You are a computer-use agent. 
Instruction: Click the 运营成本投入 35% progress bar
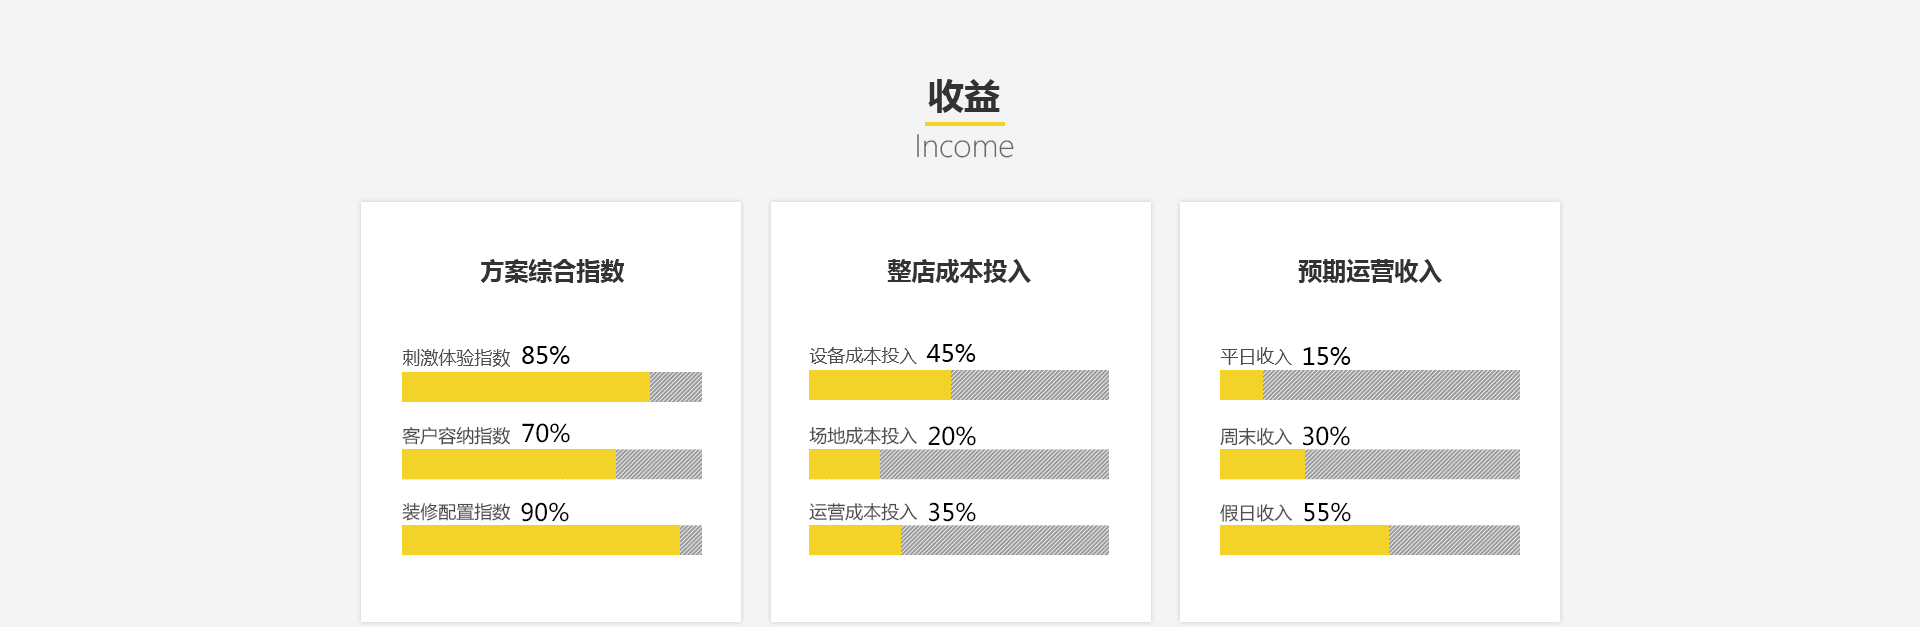pos(959,540)
